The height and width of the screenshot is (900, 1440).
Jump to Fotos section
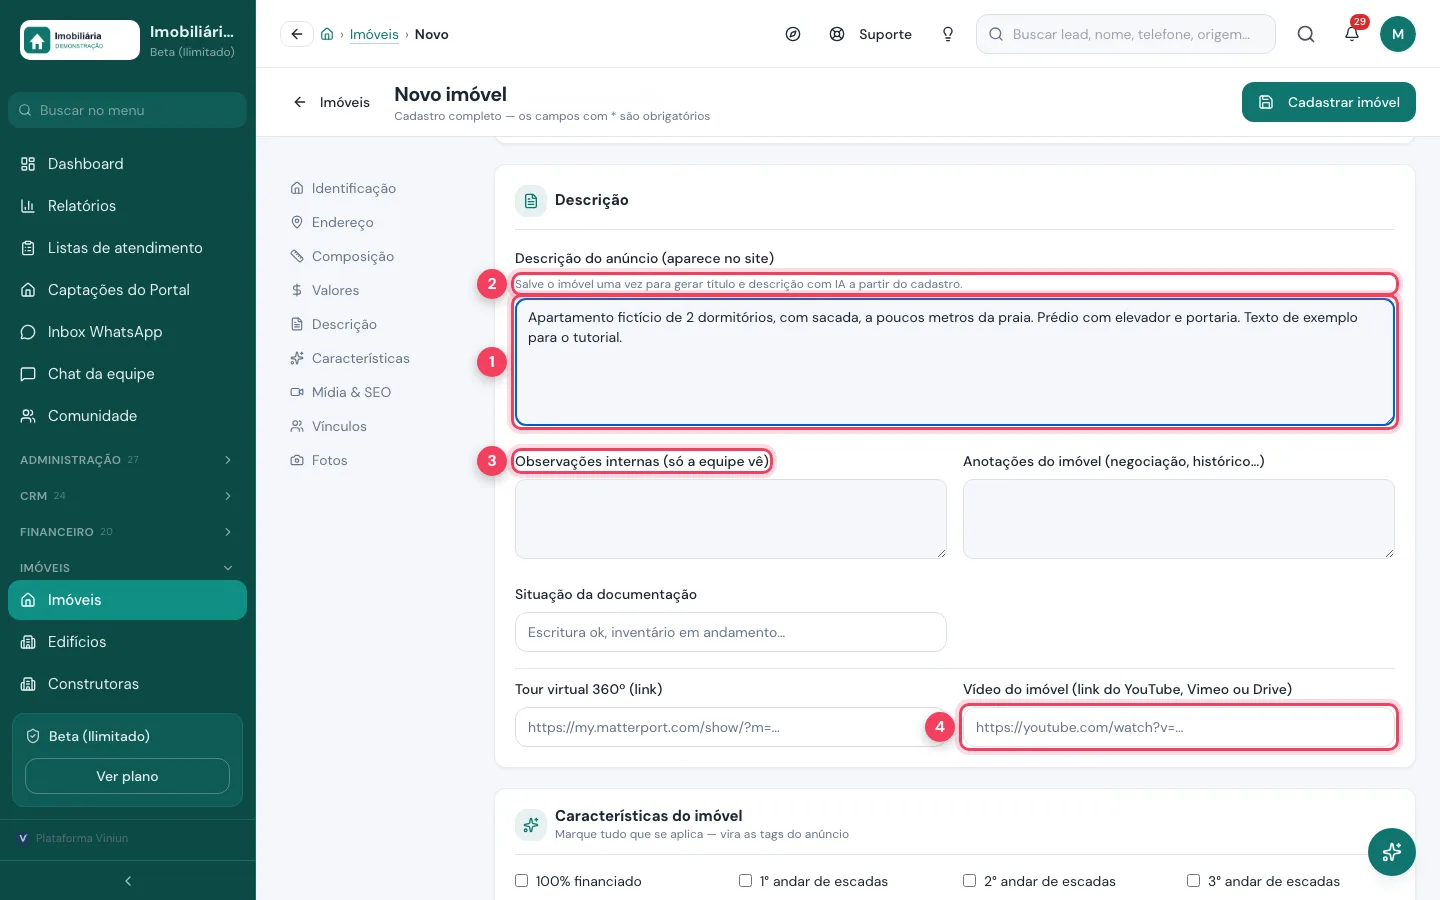[319, 460]
